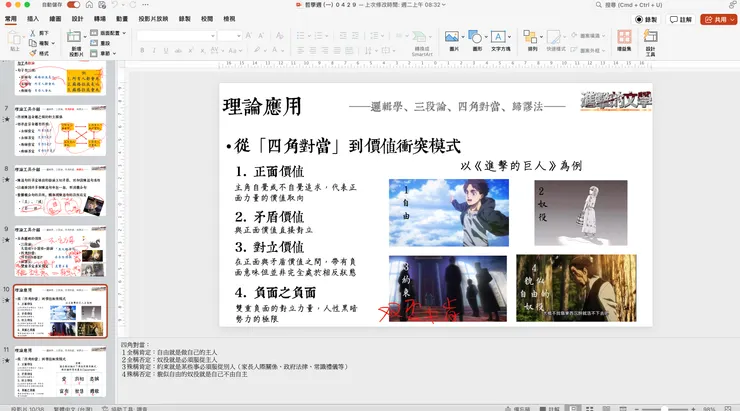Click the Cut scissors icon
Viewport: 740px width, 411px height.
tap(33, 33)
